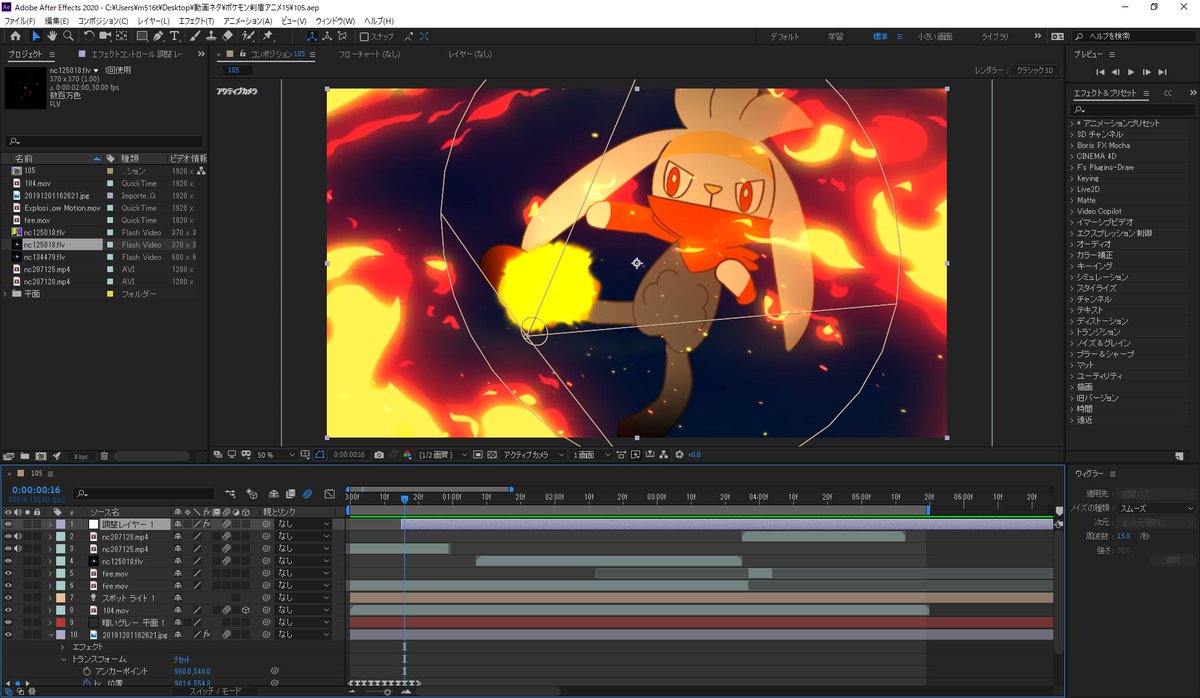Mute audio of the nc207125.mp4 layer
The width and height of the screenshot is (1200, 698).
click(x=18, y=548)
